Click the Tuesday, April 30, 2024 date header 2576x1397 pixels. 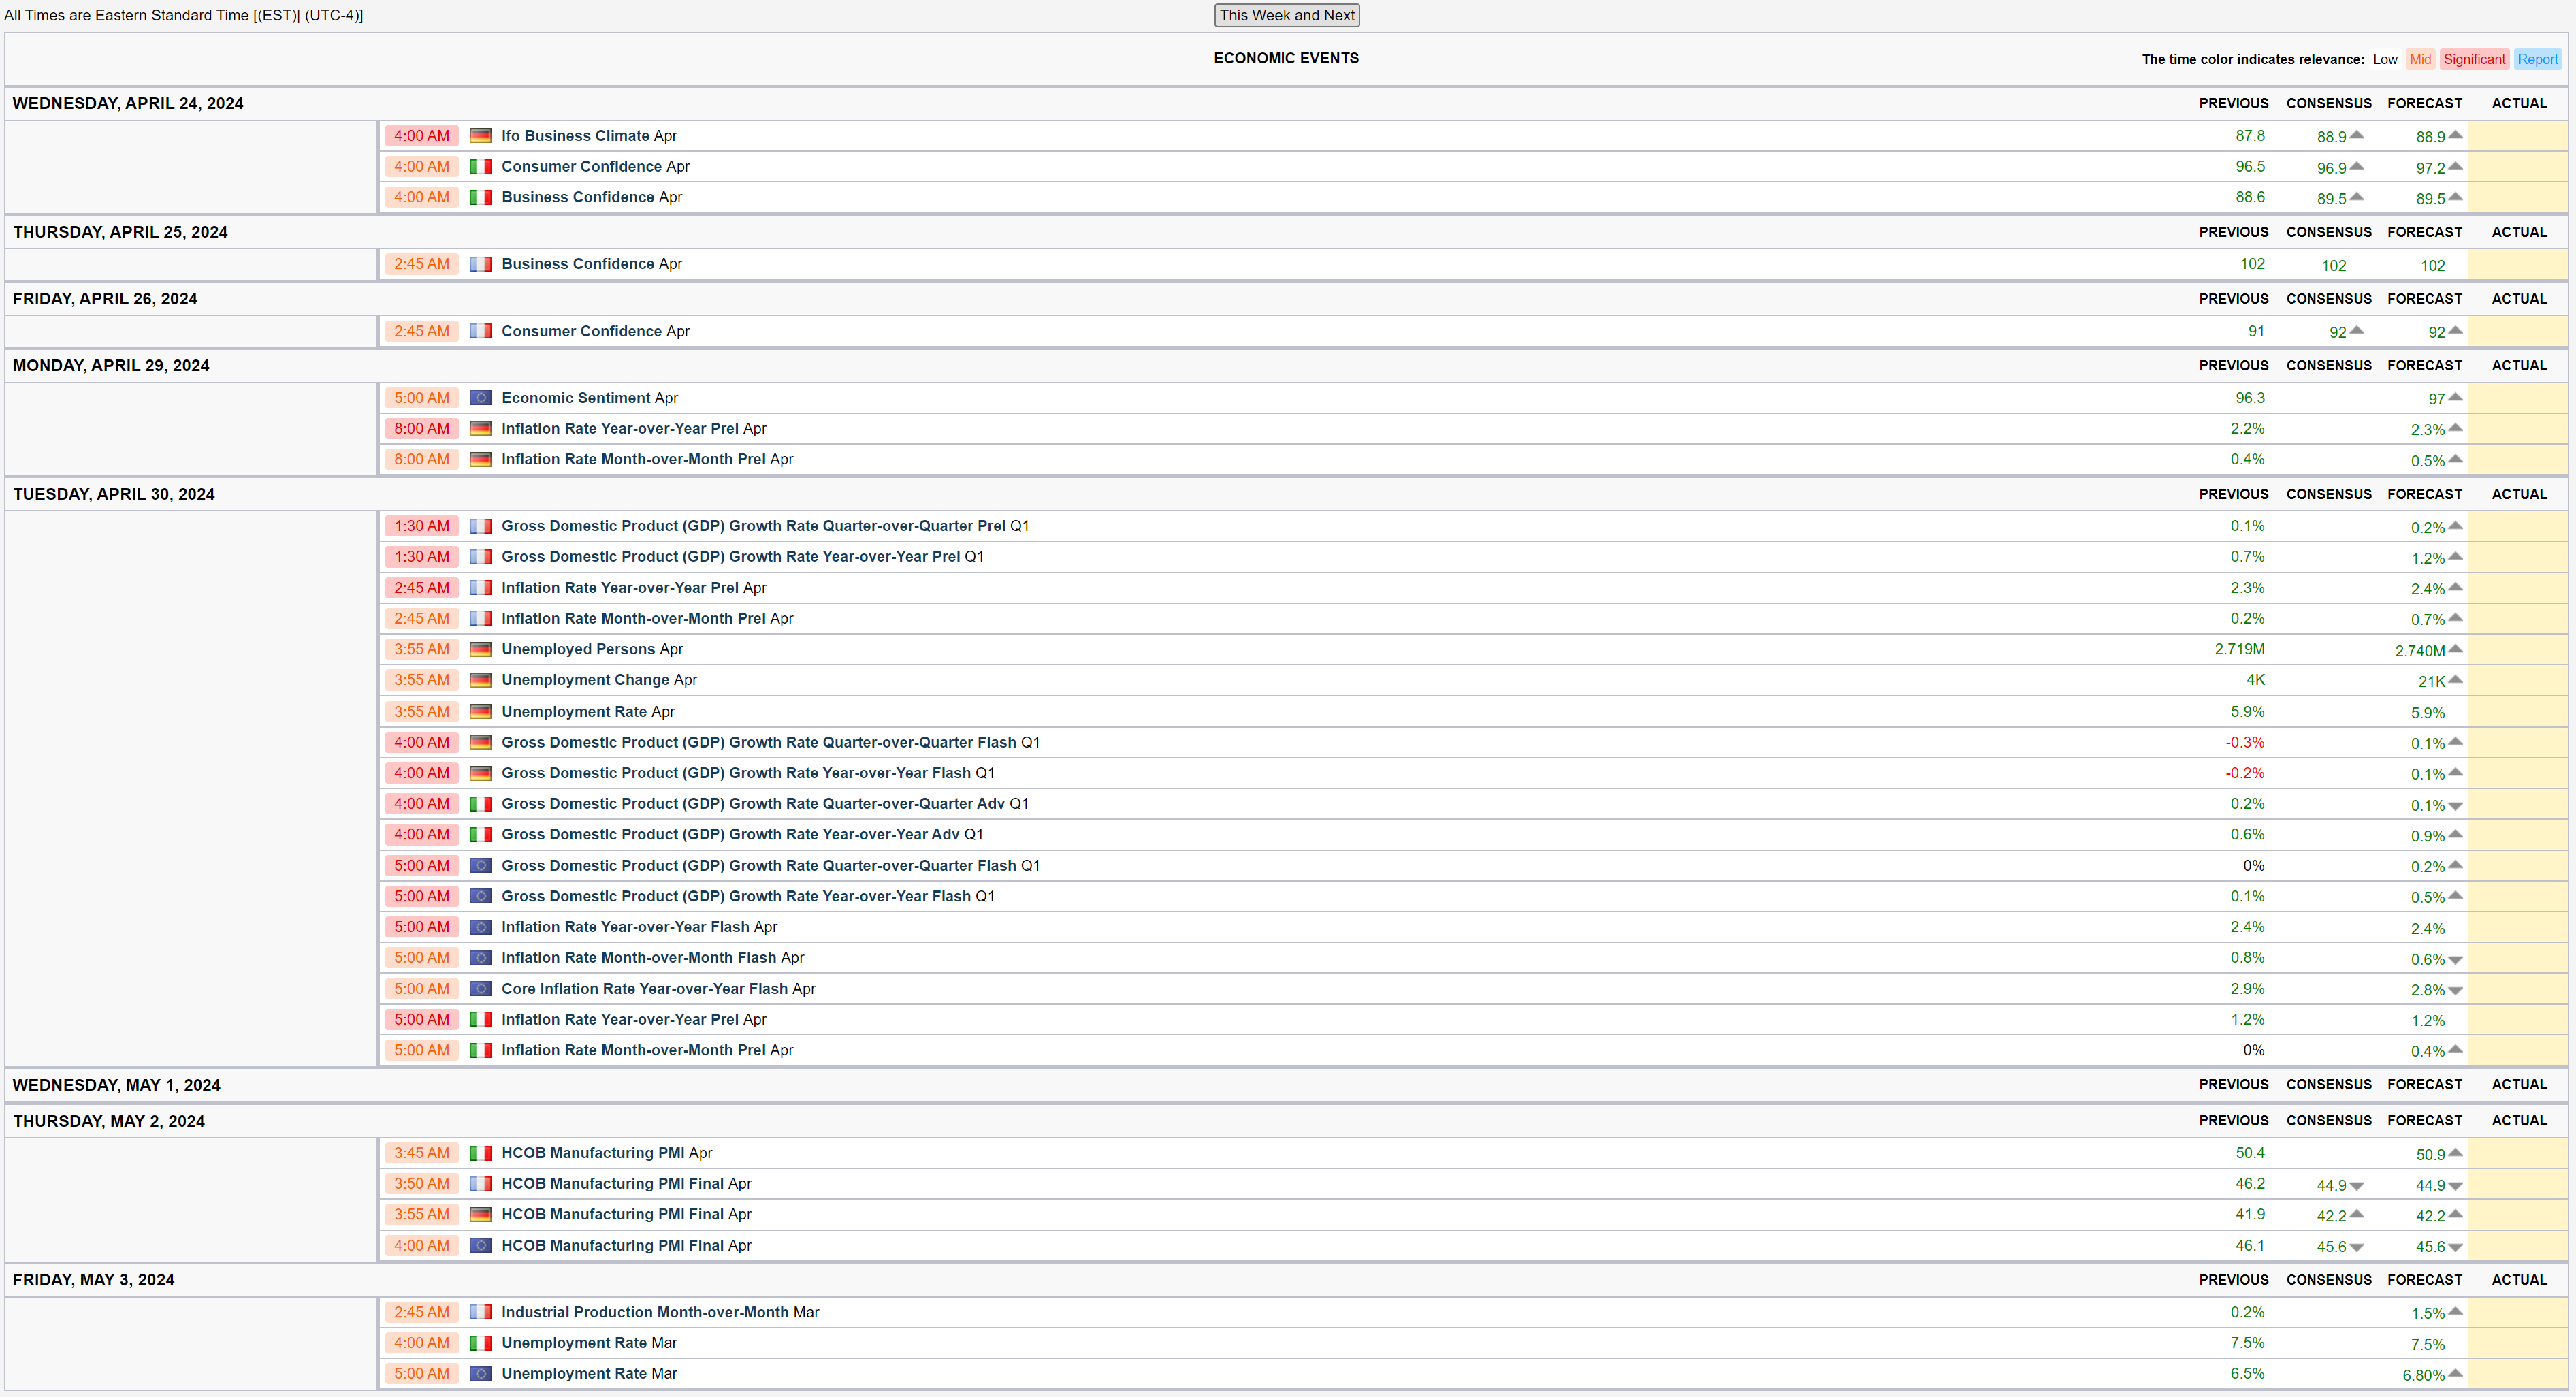coord(114,494)
